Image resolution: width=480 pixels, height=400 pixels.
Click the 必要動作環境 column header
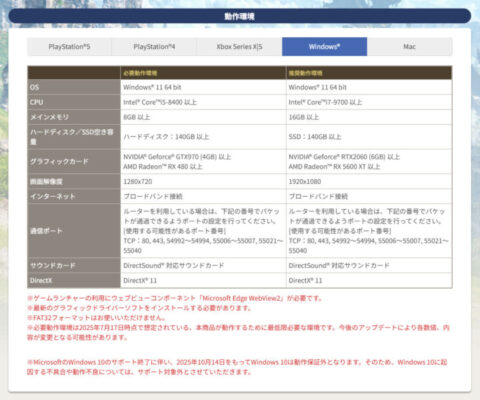(203, 73)
